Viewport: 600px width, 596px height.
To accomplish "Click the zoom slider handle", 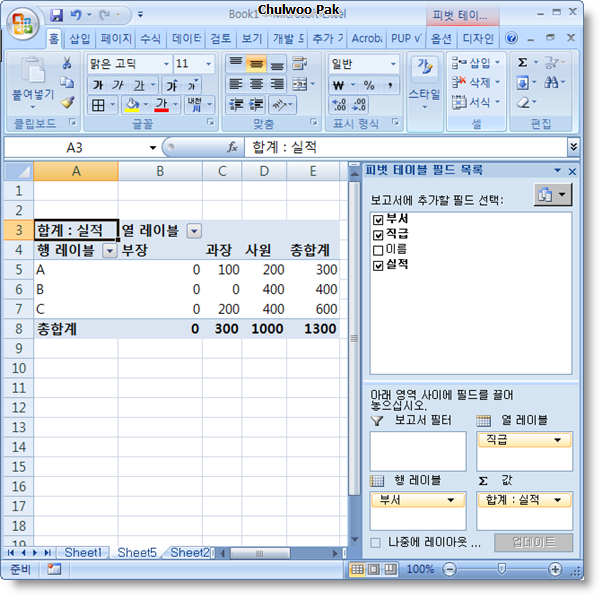I will 502,569.
